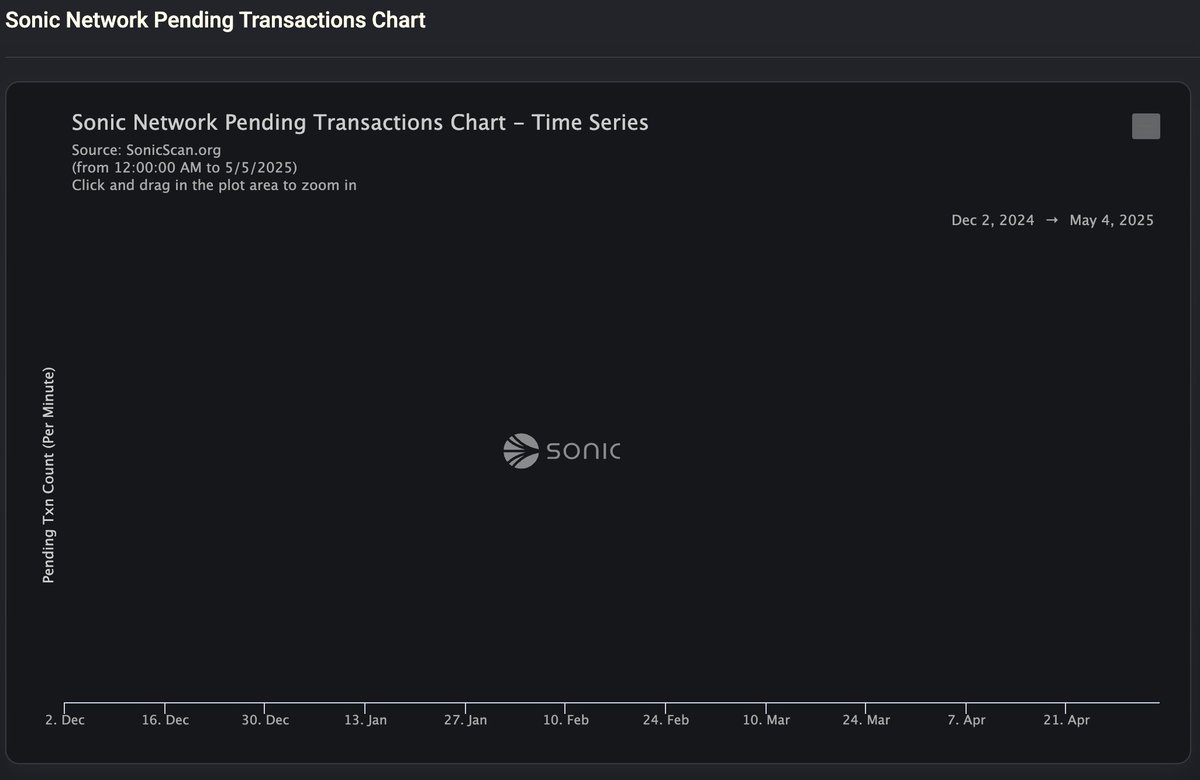Screen dimensions: 1200x780
Task: Select the 2. Dec axis label
Action: [x=65, y=720]
